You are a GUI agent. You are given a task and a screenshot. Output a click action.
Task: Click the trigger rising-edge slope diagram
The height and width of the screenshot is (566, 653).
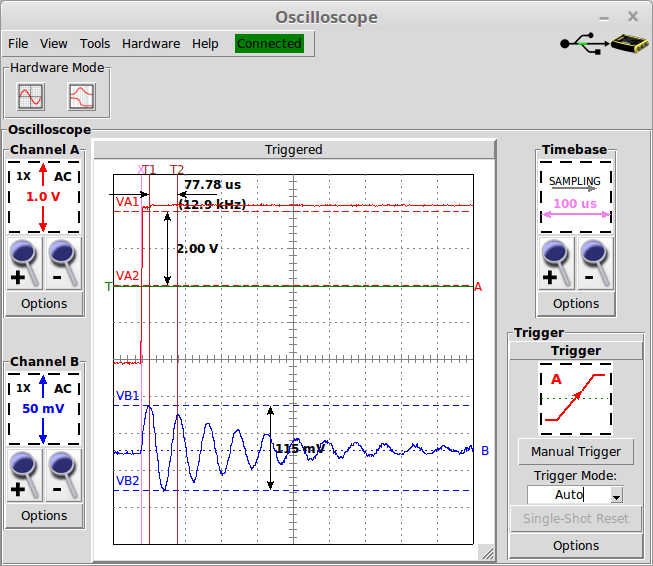click(575, 399)
